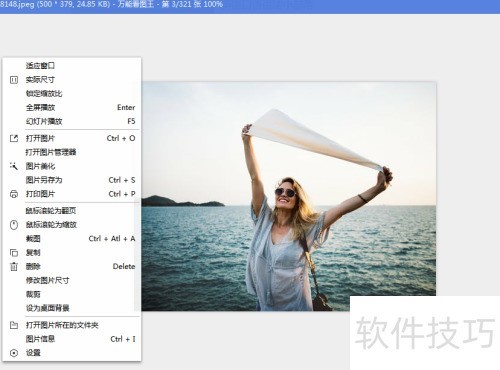
Task: Enable 鼠标滚轮为缩放 mouse icon entry
Action: (x=71, y=225)
